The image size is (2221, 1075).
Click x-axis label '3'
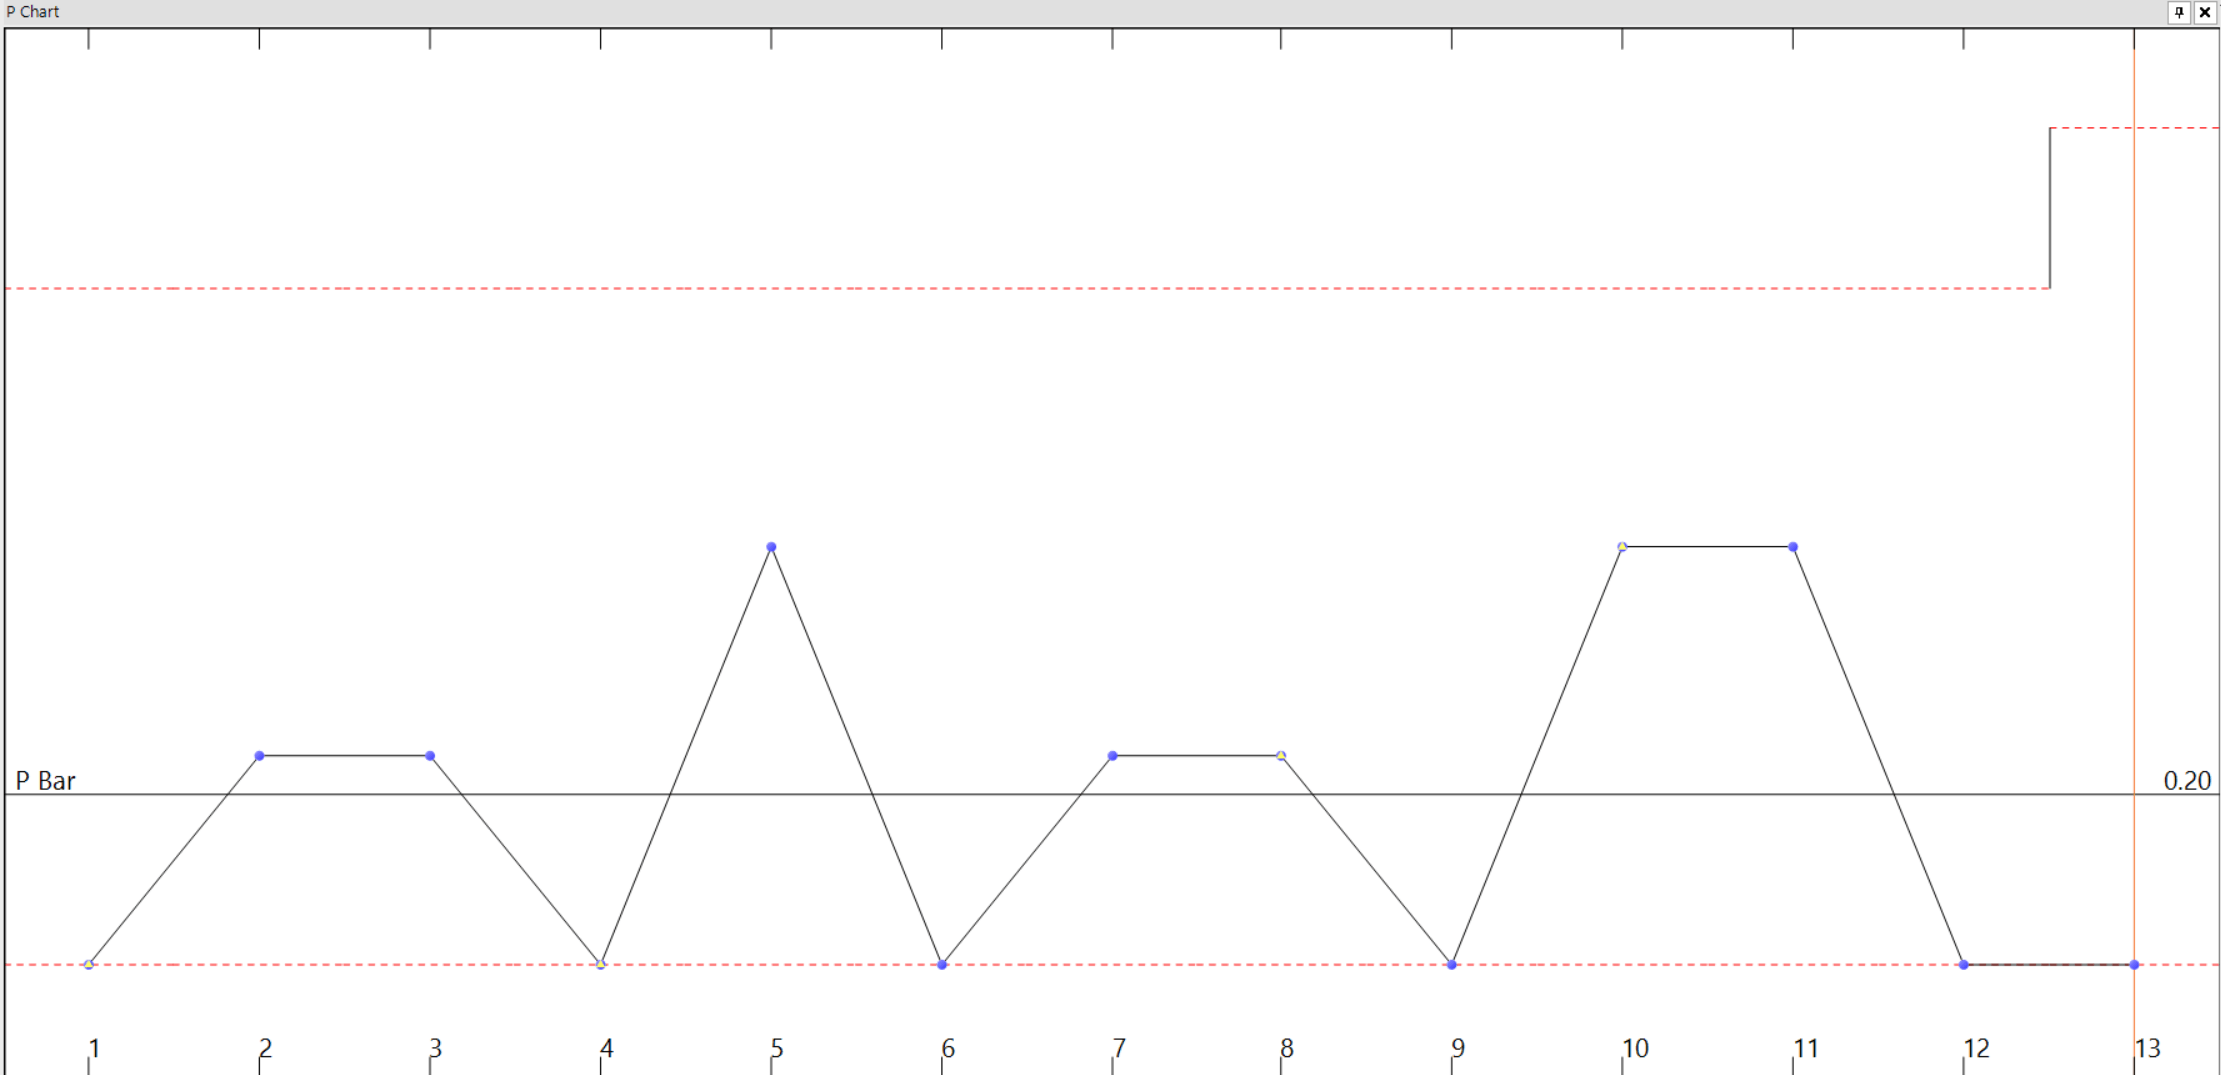pos(435,1048)
